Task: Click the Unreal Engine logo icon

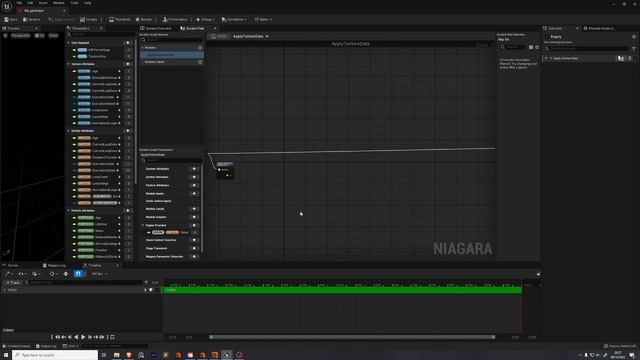Action: pos(7,7)
